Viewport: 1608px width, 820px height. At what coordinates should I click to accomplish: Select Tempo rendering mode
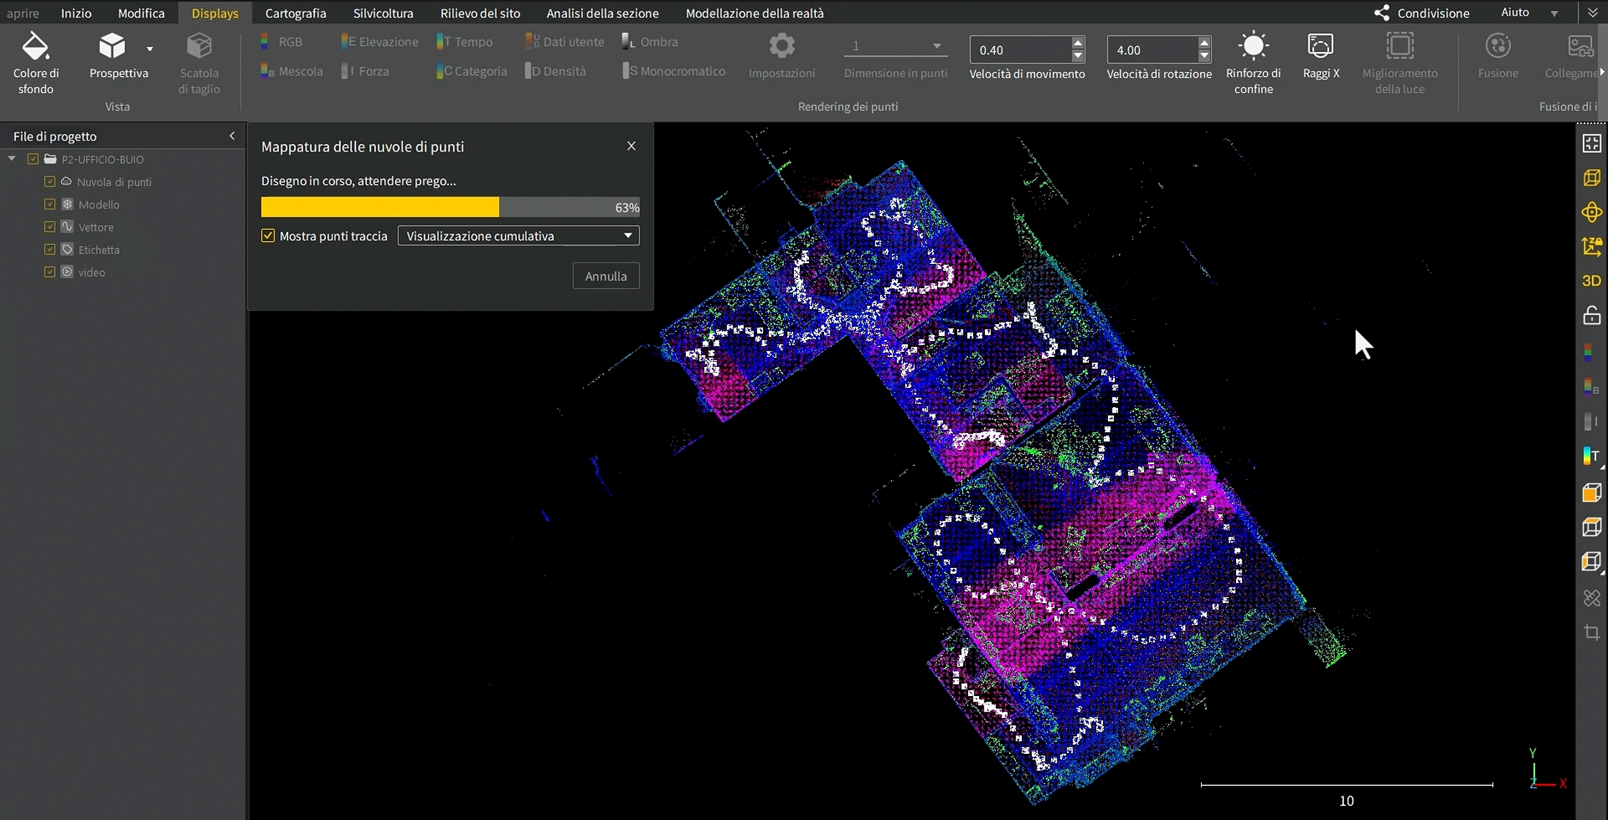(x=464, y=42)
